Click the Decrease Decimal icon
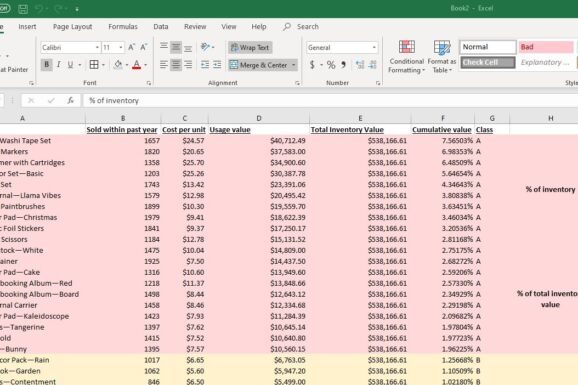The width and height of the screenshot is (578, 385). (373, 65)
